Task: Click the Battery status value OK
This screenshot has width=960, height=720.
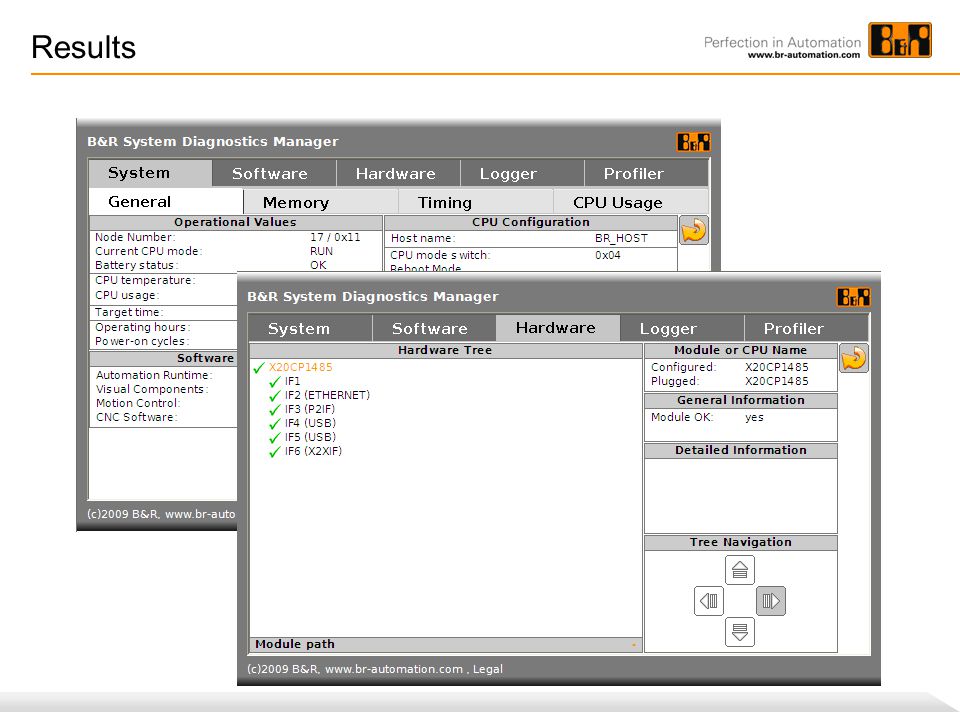Action: 318,265
